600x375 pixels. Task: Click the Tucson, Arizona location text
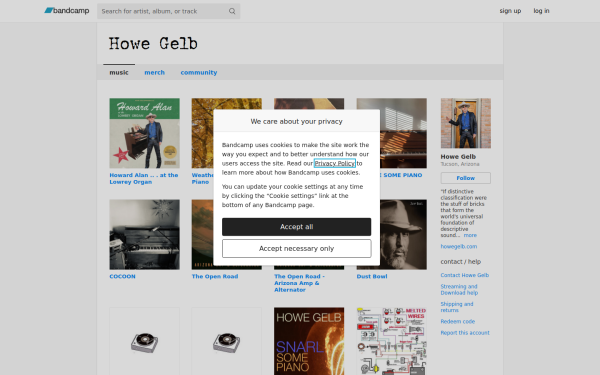click(x=460, y=164)
